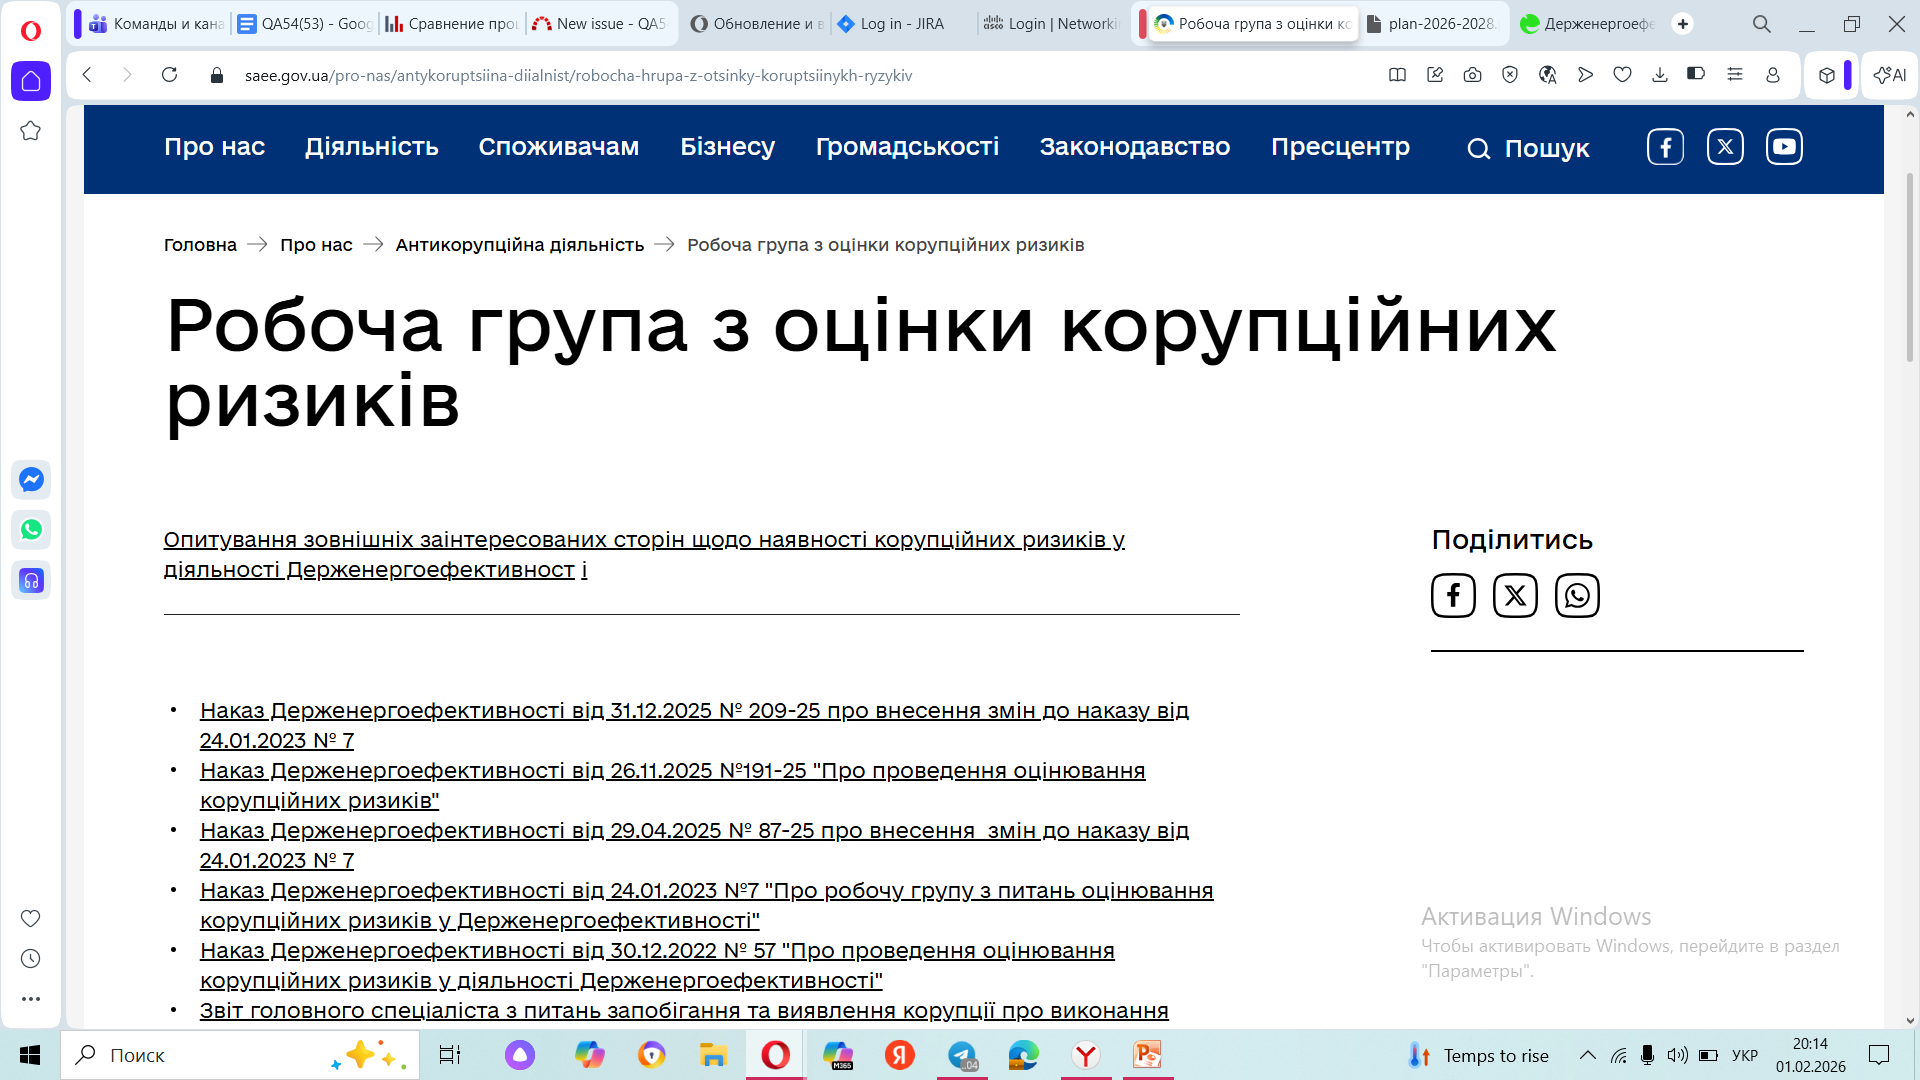
Task: Open the YouTube icon in site header
Action: coord(1784,147)
